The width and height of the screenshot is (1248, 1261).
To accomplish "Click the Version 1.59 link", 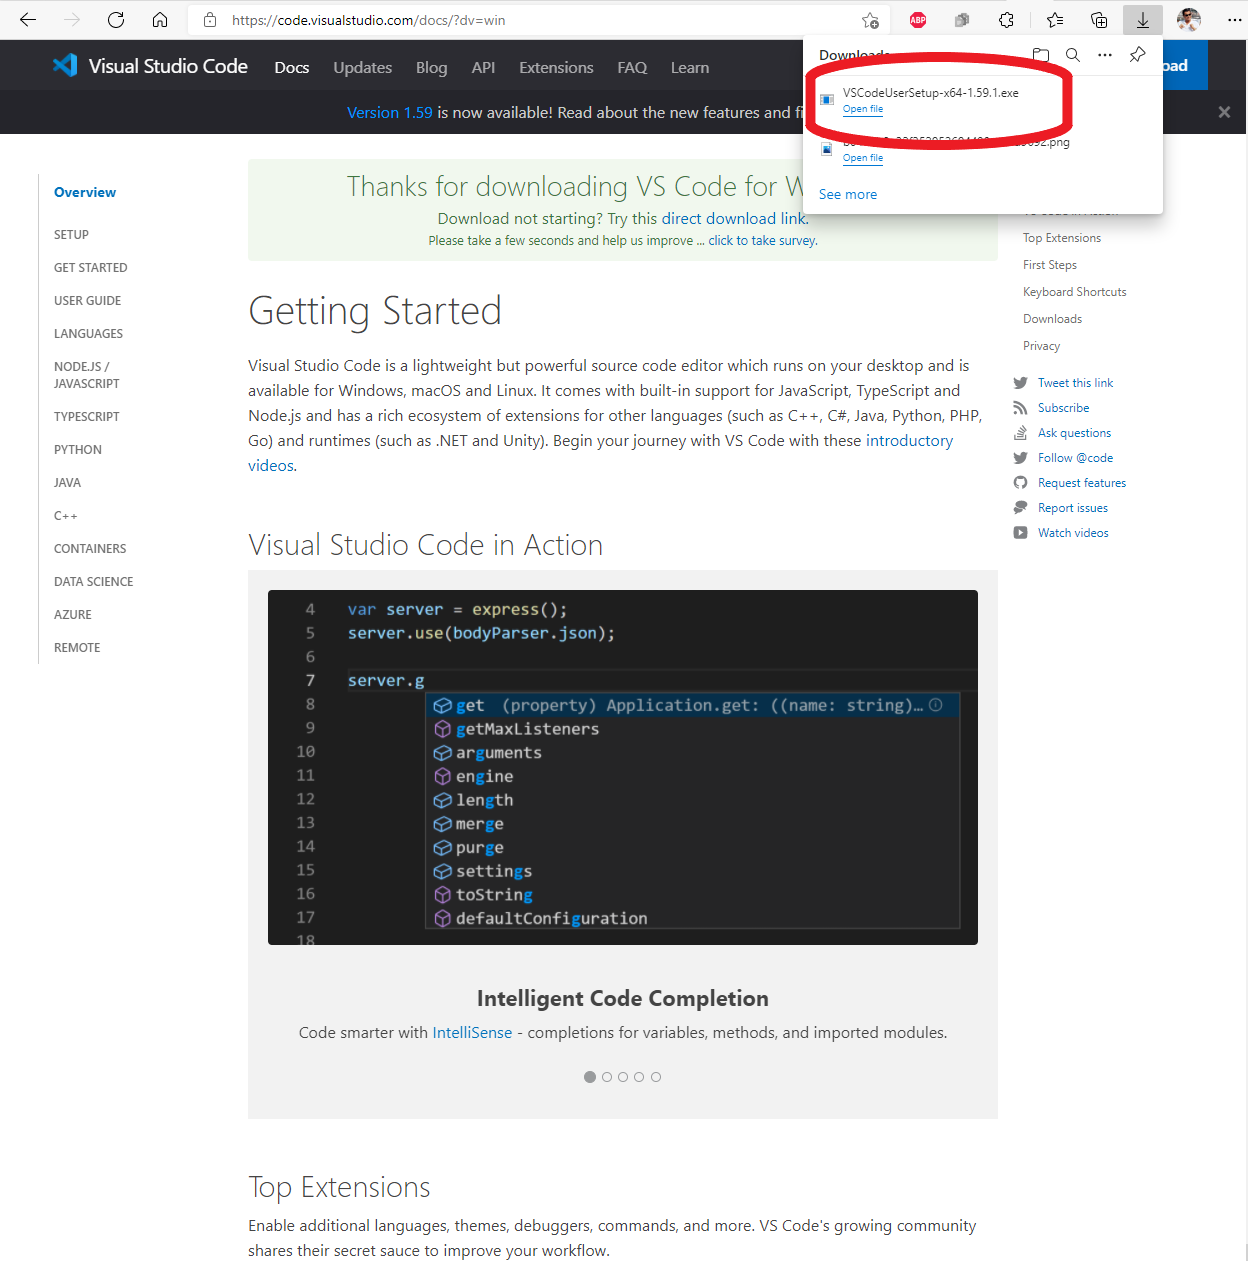I will coord(390,112).
